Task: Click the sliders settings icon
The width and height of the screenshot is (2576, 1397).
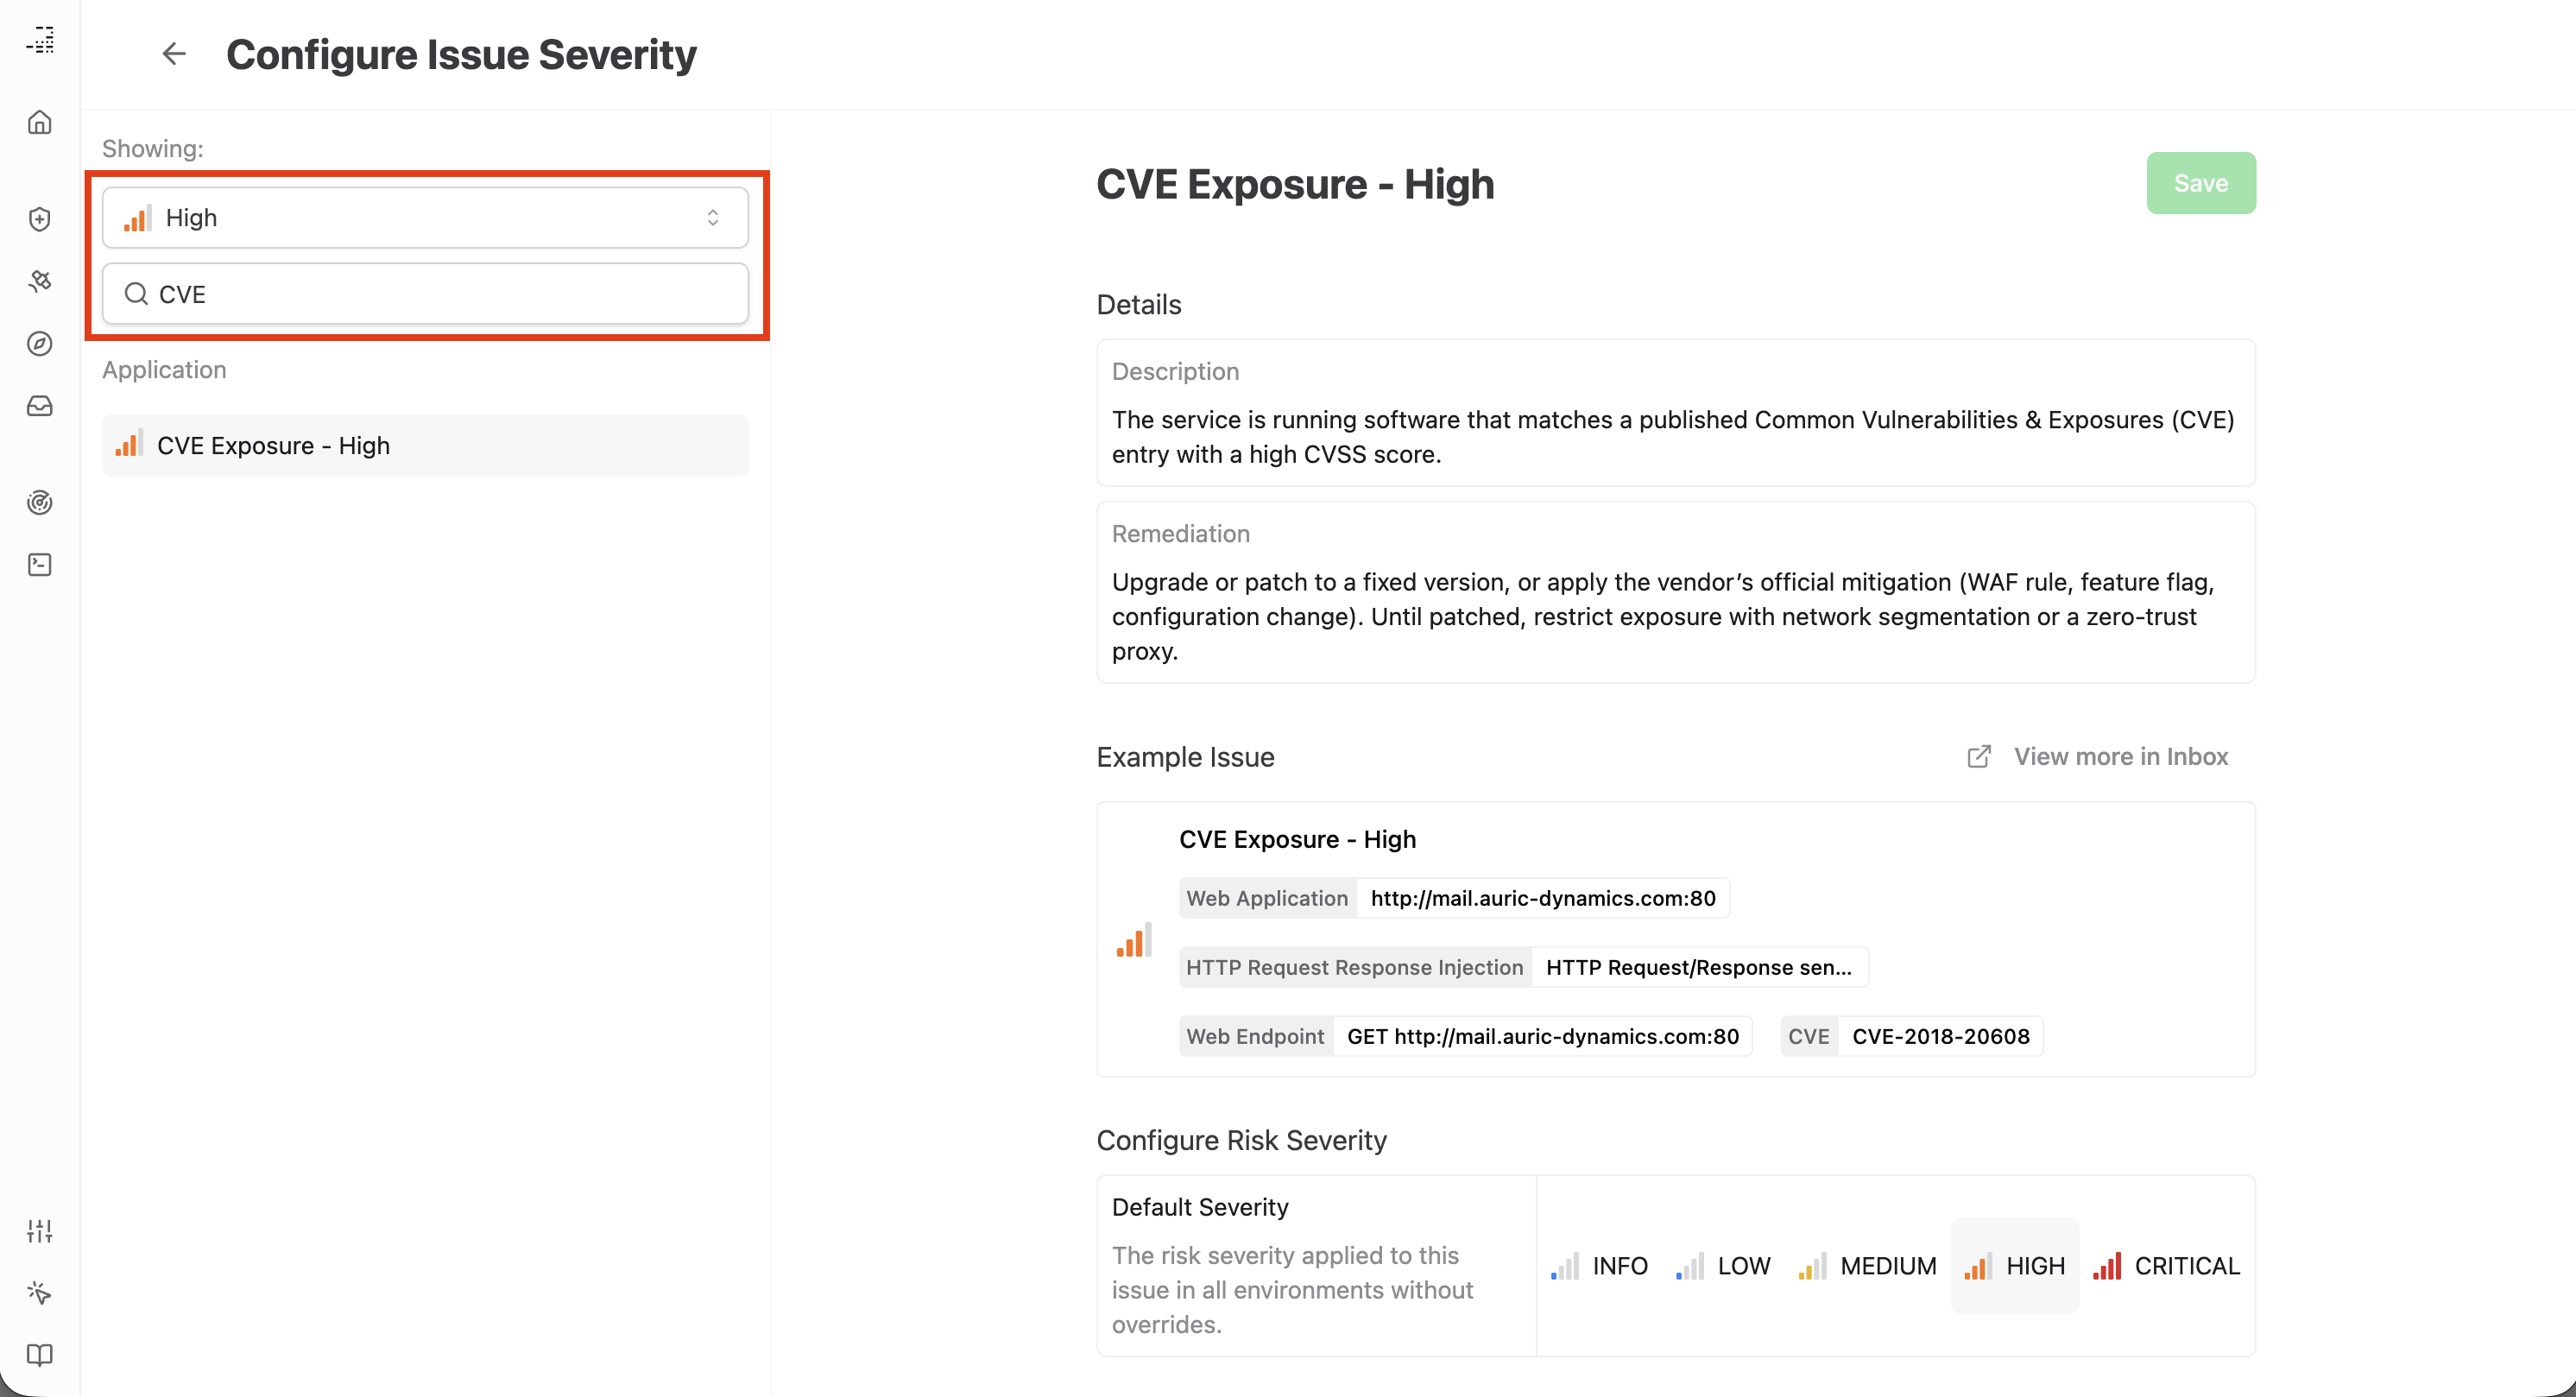Action: [x=40, y=1230]
